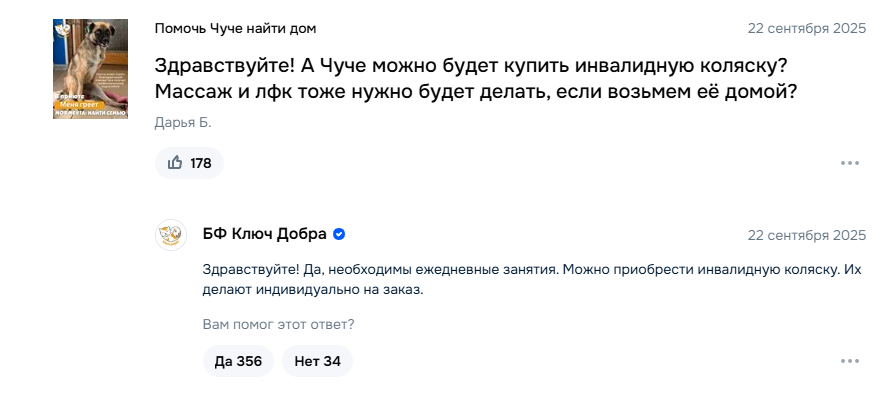The image size is (893, 400).
Task: Click the 178 likes counter
Action: [x=201, y=163]
